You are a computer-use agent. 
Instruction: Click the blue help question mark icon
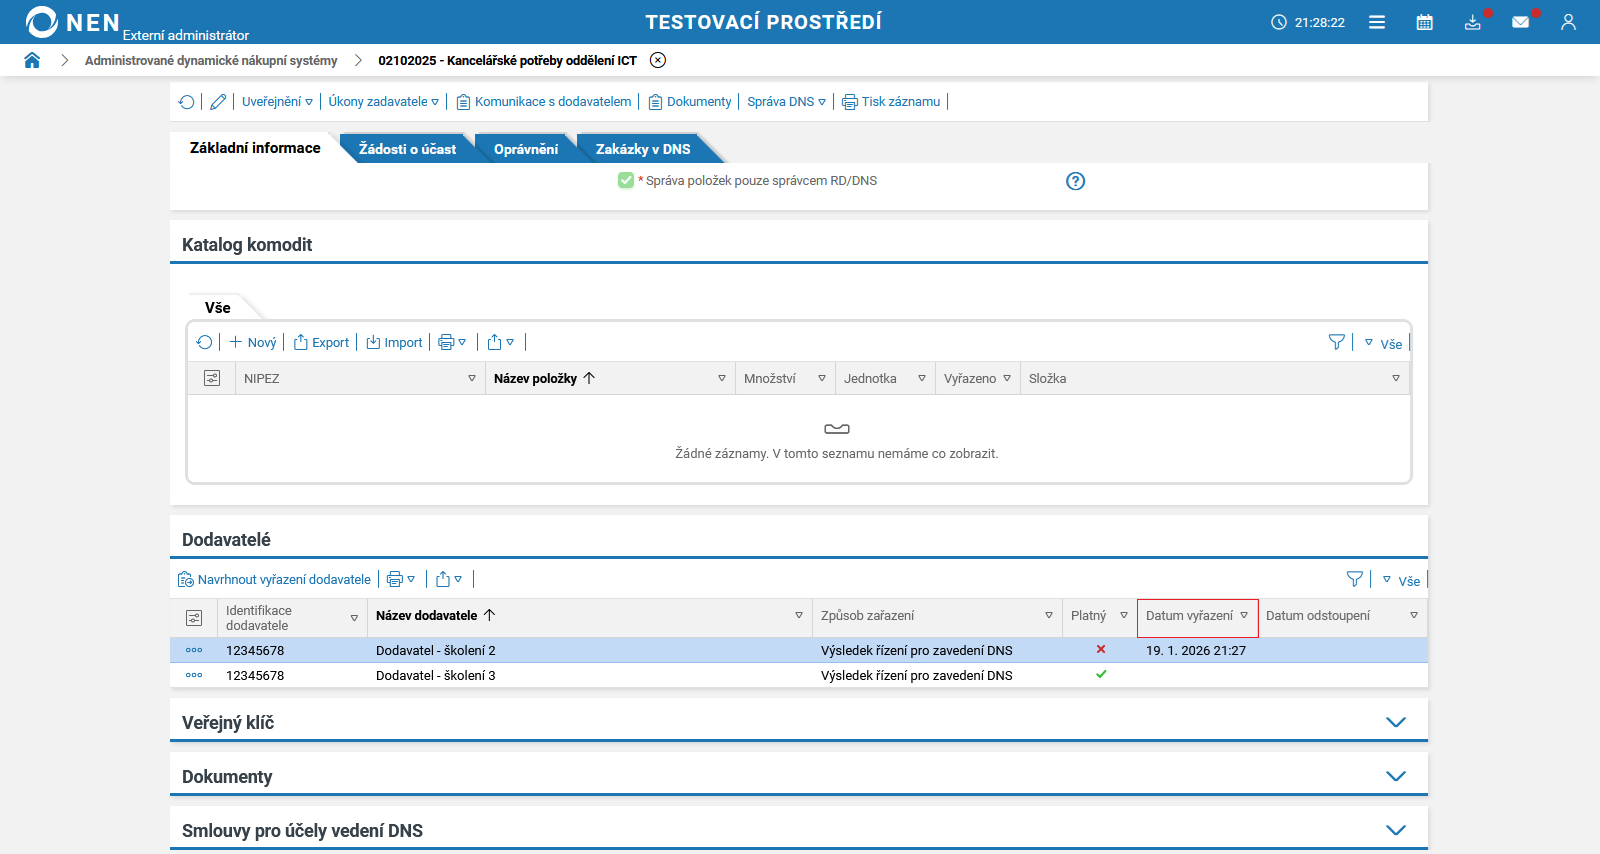tap(1075, 181)
